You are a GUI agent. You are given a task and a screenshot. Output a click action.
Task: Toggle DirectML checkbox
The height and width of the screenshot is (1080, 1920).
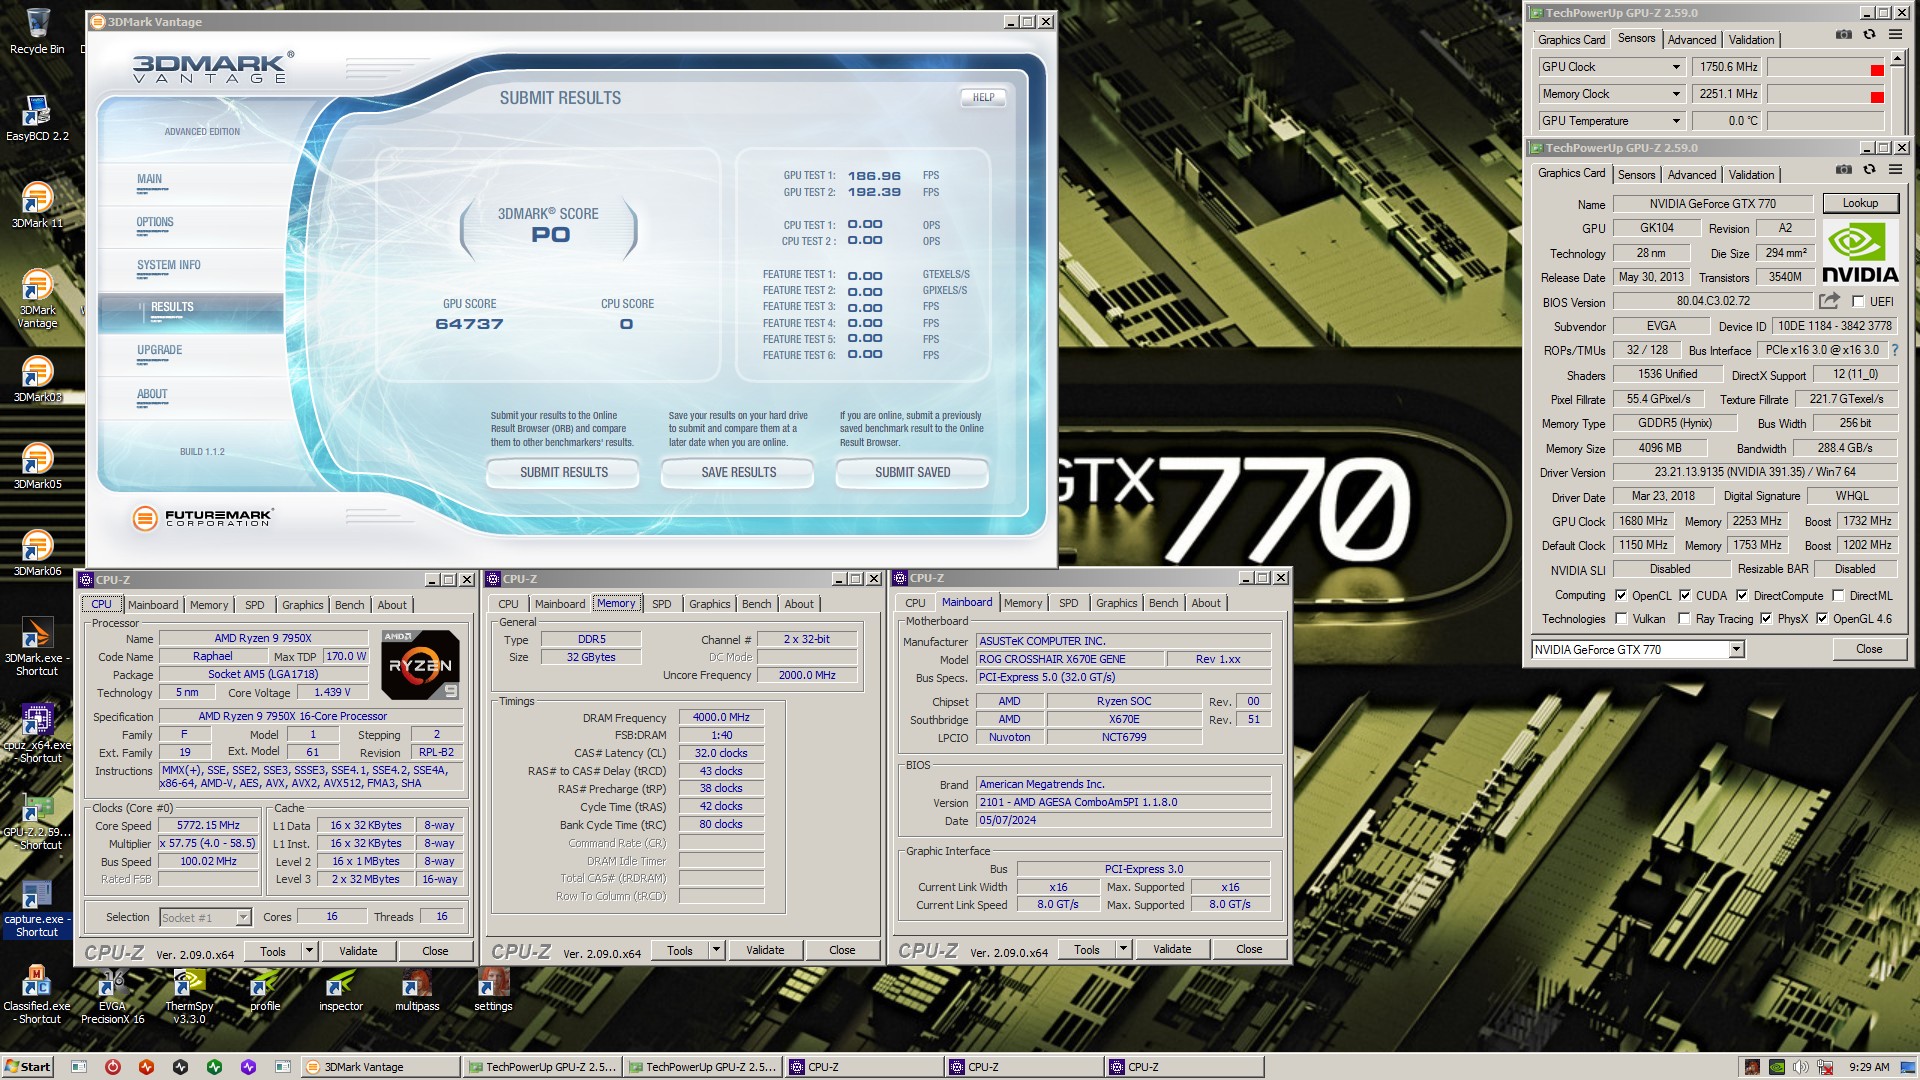click(x=1838, y=595)
